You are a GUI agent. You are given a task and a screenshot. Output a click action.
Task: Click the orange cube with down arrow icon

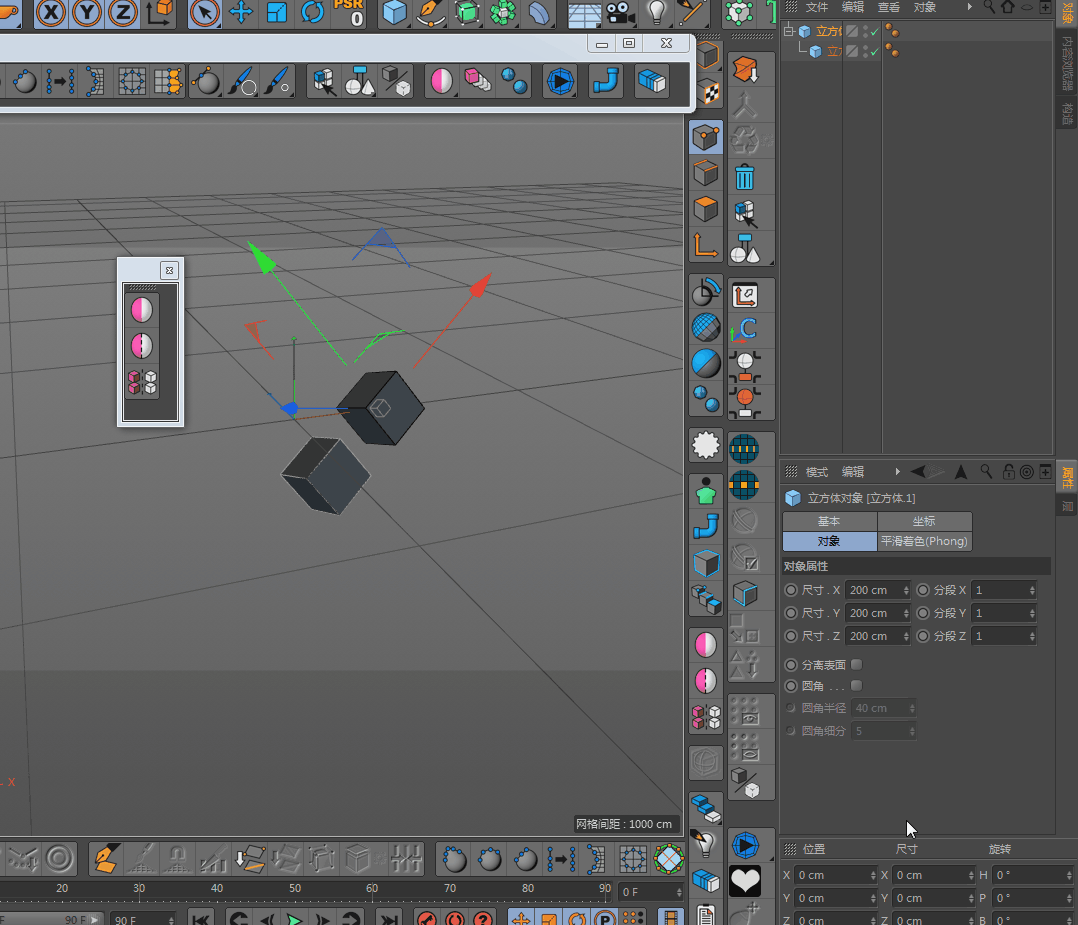tap(745, 70)
